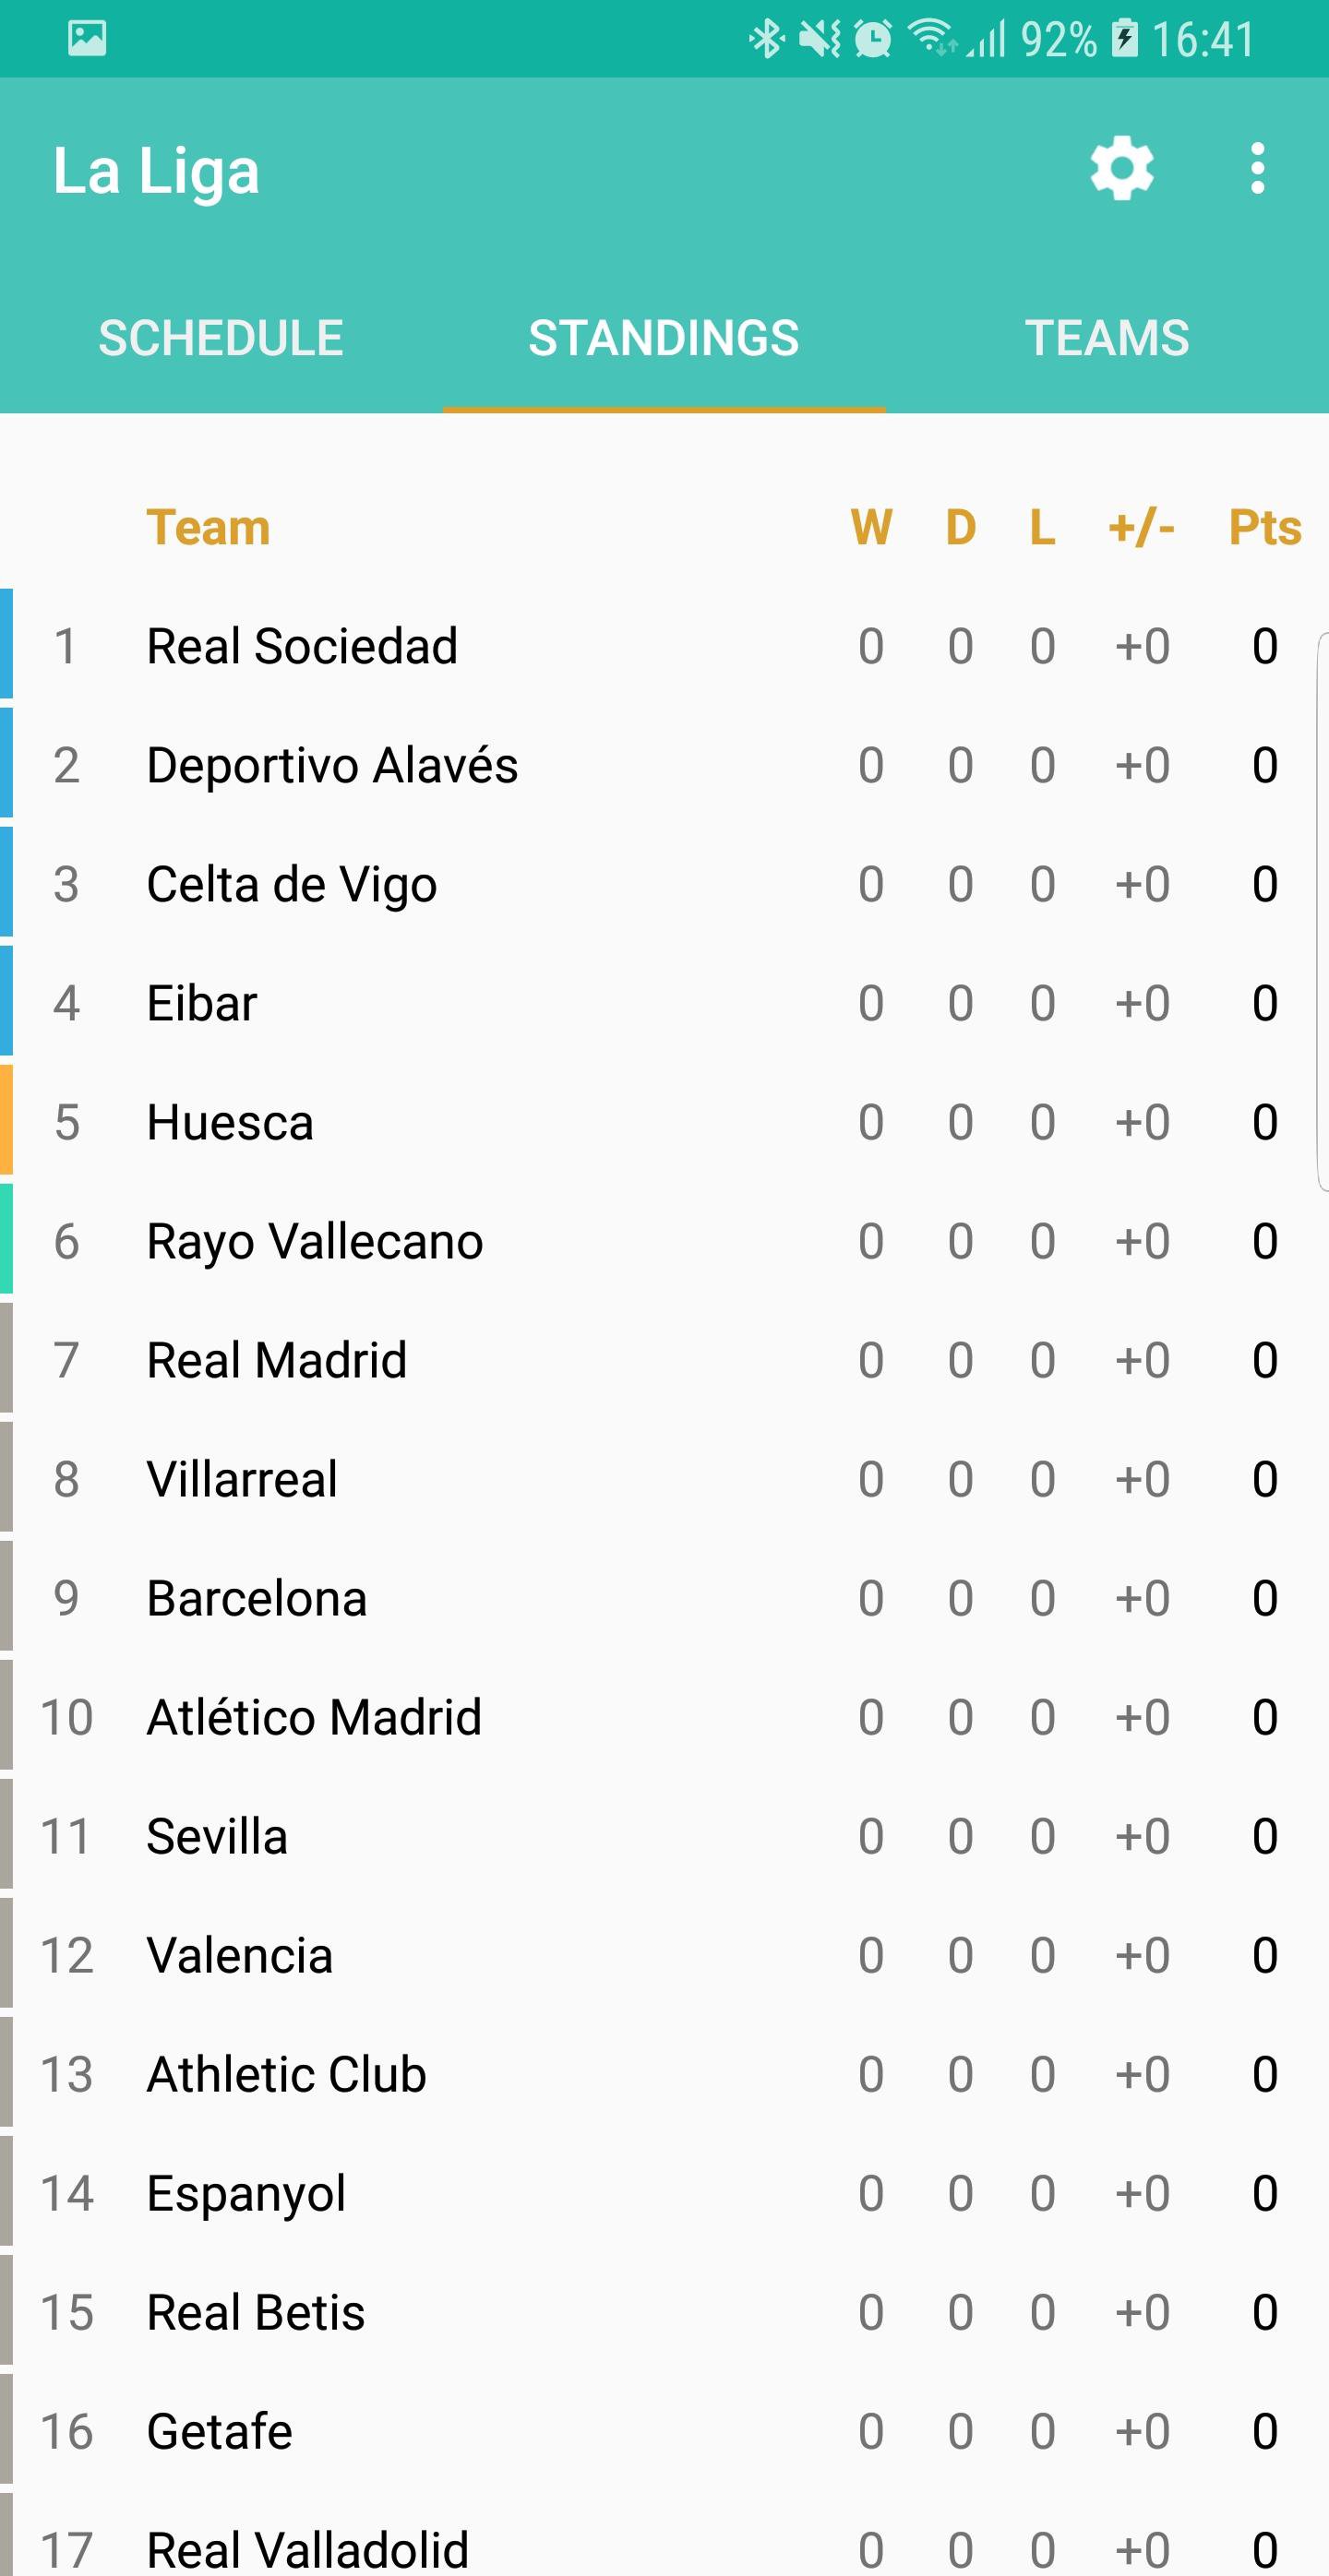Grab the scrollbar on the right edge
Viewport: 1329px width, 2576px height.
point(1322,910)
